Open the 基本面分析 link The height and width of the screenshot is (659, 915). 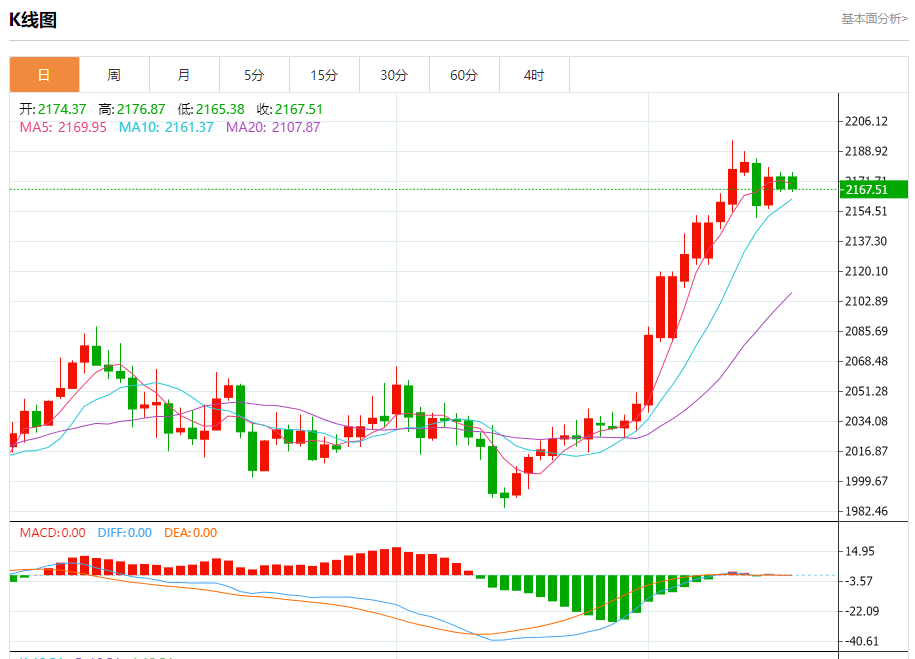coord(874,19)
